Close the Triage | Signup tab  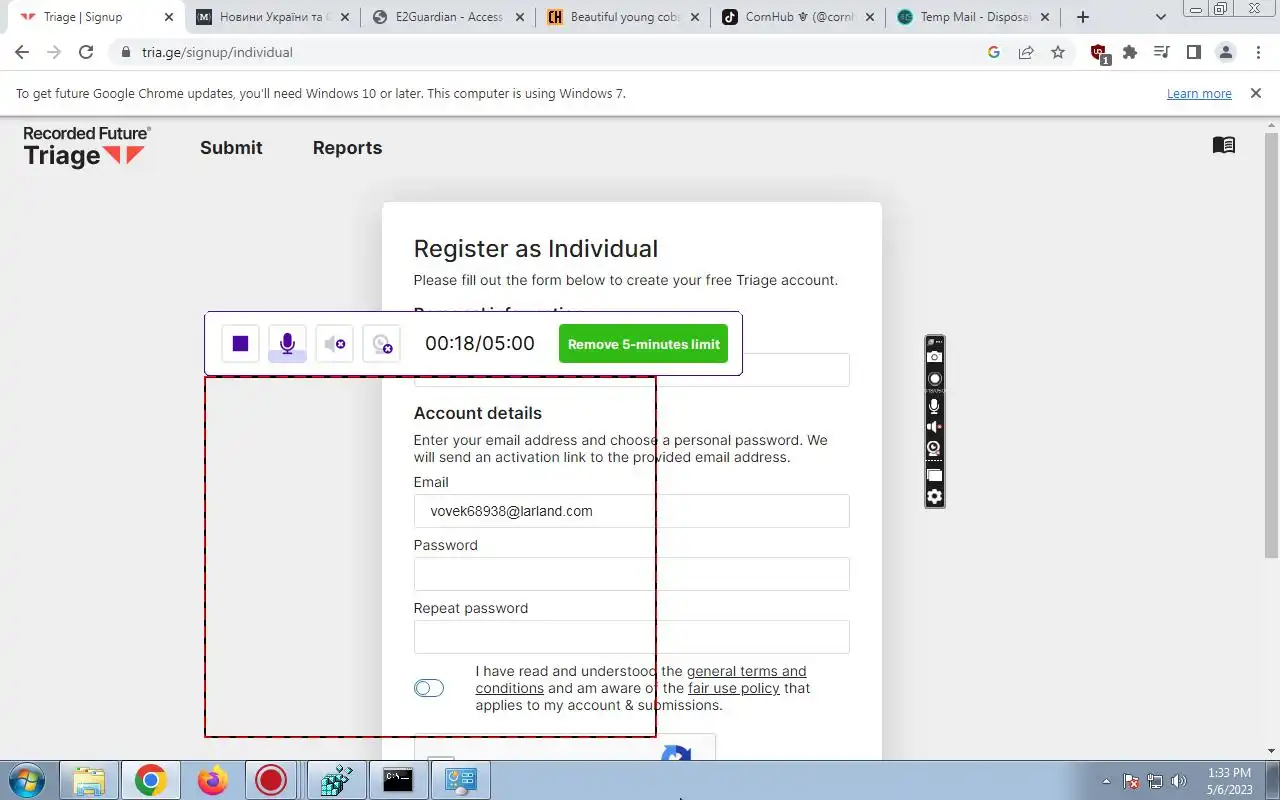coord(168,17)
